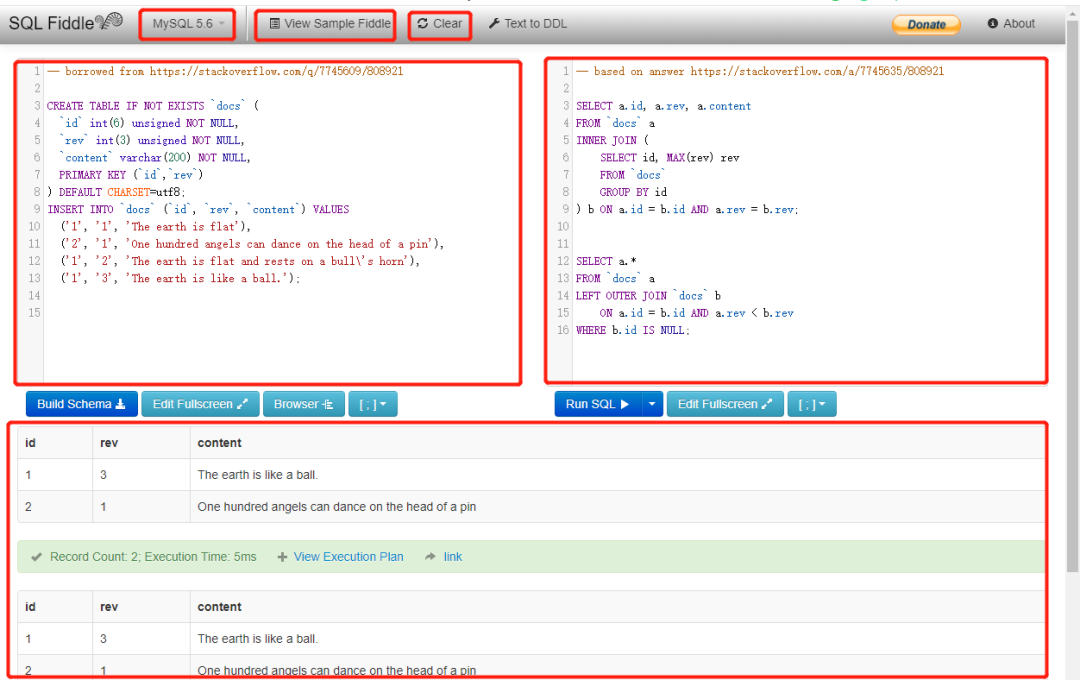Viewport: 1080px width, 680px height.
Task: Expand schema panel query terminator dropdown
Action: 373,404
